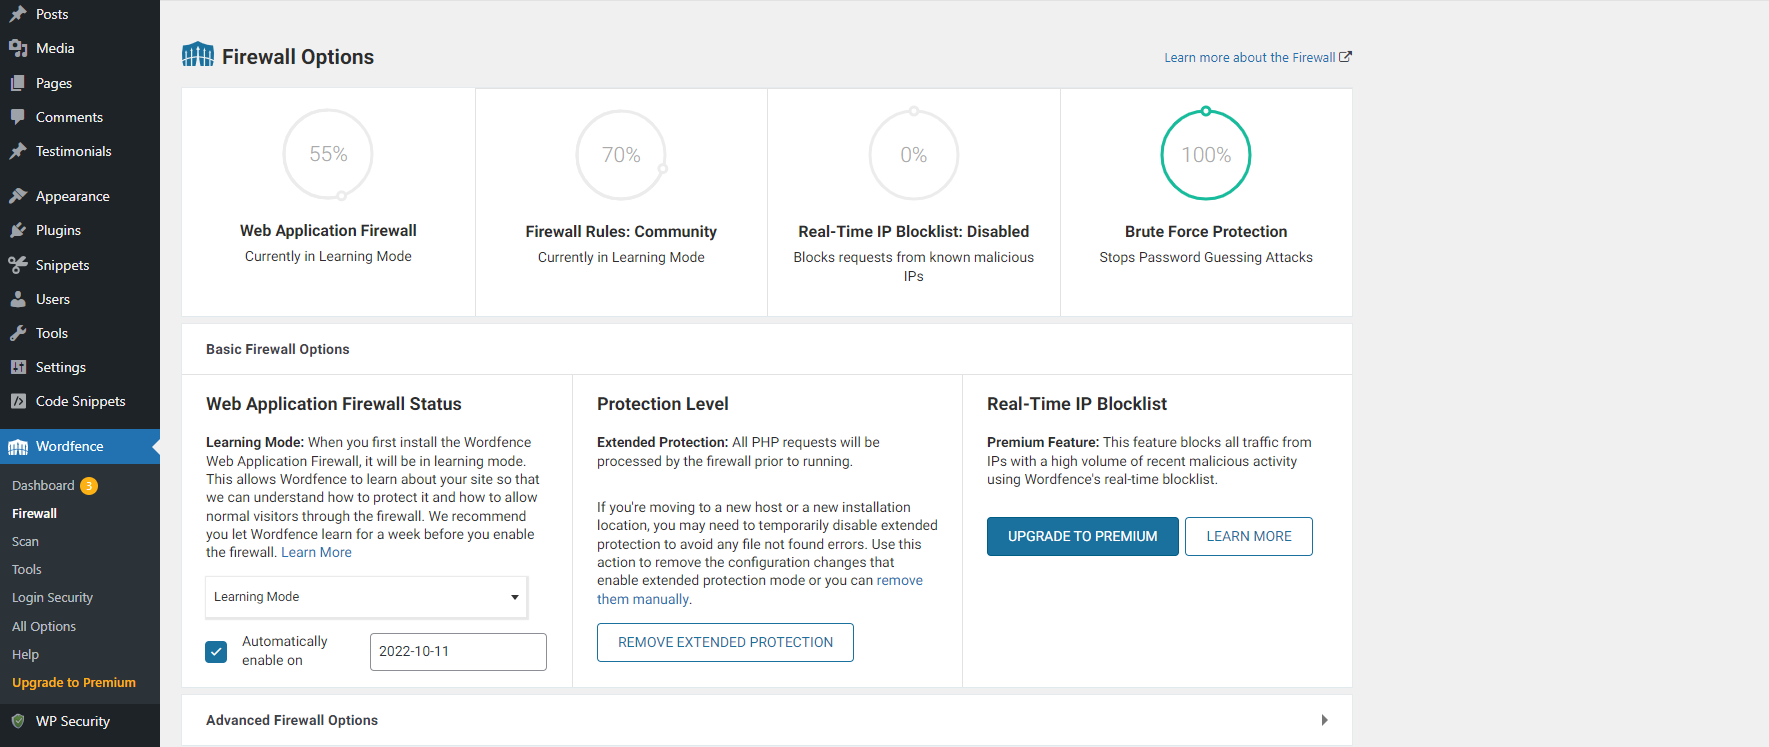Click the 70% Firewall Rules circle
The image size is (1769, 747).
tap(621, 155)
